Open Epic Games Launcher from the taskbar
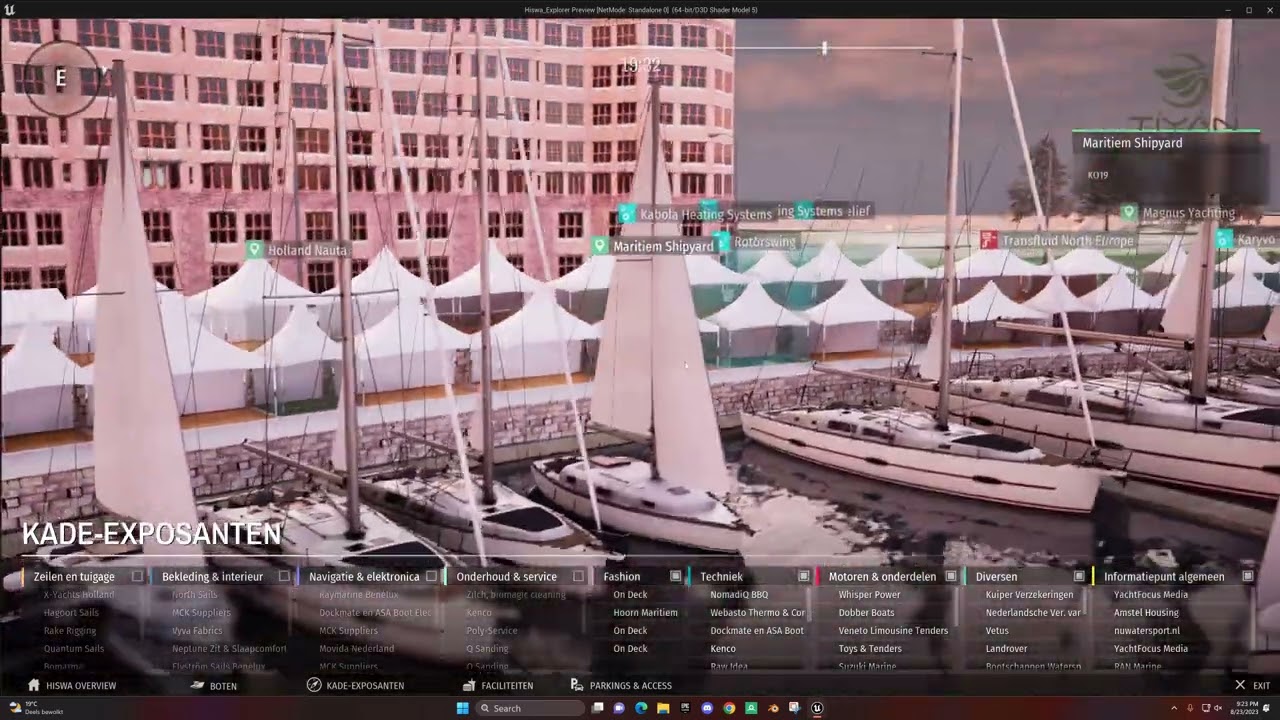 [x=685, y=708]
